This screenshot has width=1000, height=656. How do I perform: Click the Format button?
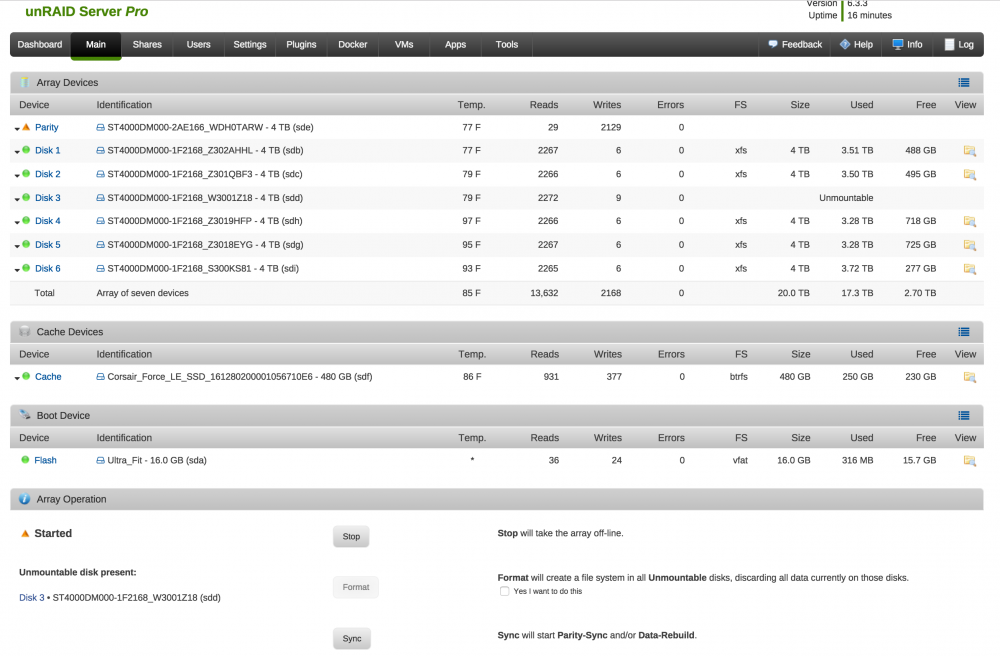(x=356, y=587)
